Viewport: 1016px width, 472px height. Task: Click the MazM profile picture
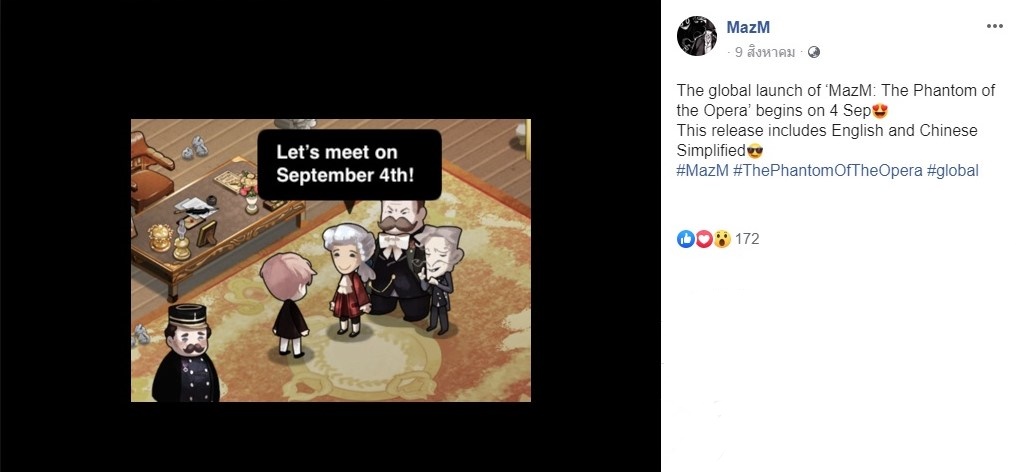pos(697,36)
